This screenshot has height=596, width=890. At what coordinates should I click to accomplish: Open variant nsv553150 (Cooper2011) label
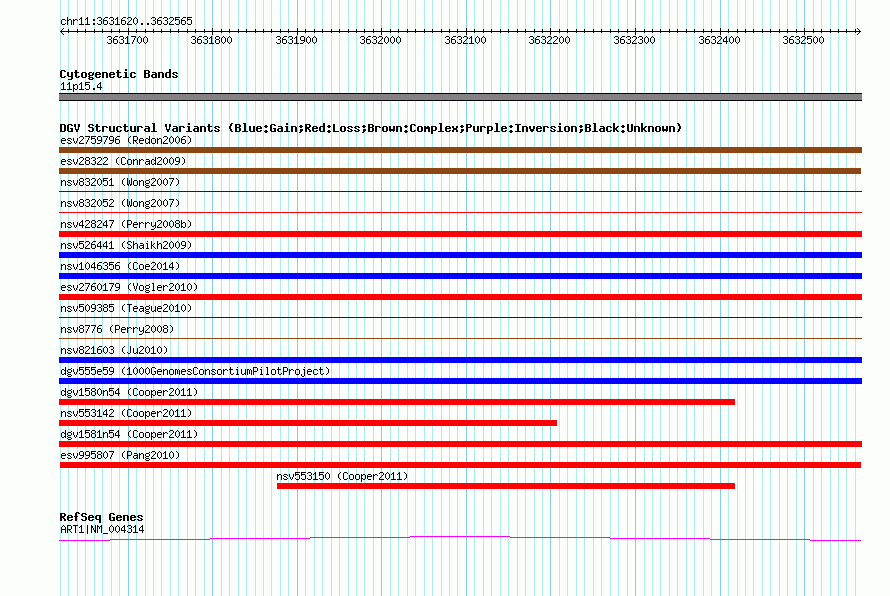(342, 476)
